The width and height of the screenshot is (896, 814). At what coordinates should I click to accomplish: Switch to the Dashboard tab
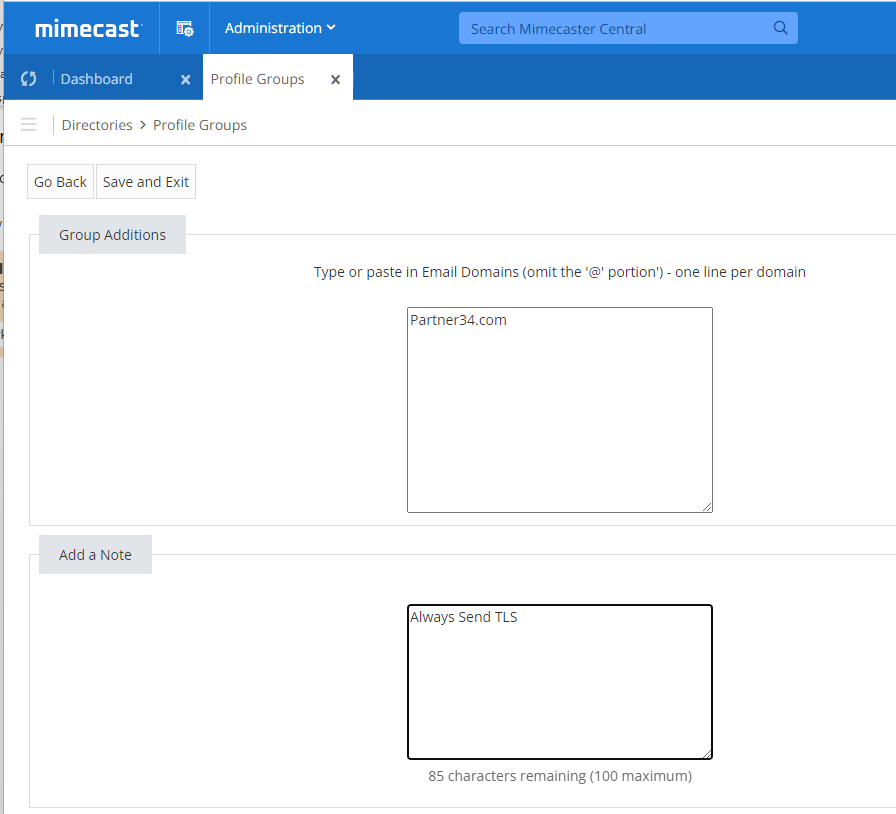tap(96, 78)
